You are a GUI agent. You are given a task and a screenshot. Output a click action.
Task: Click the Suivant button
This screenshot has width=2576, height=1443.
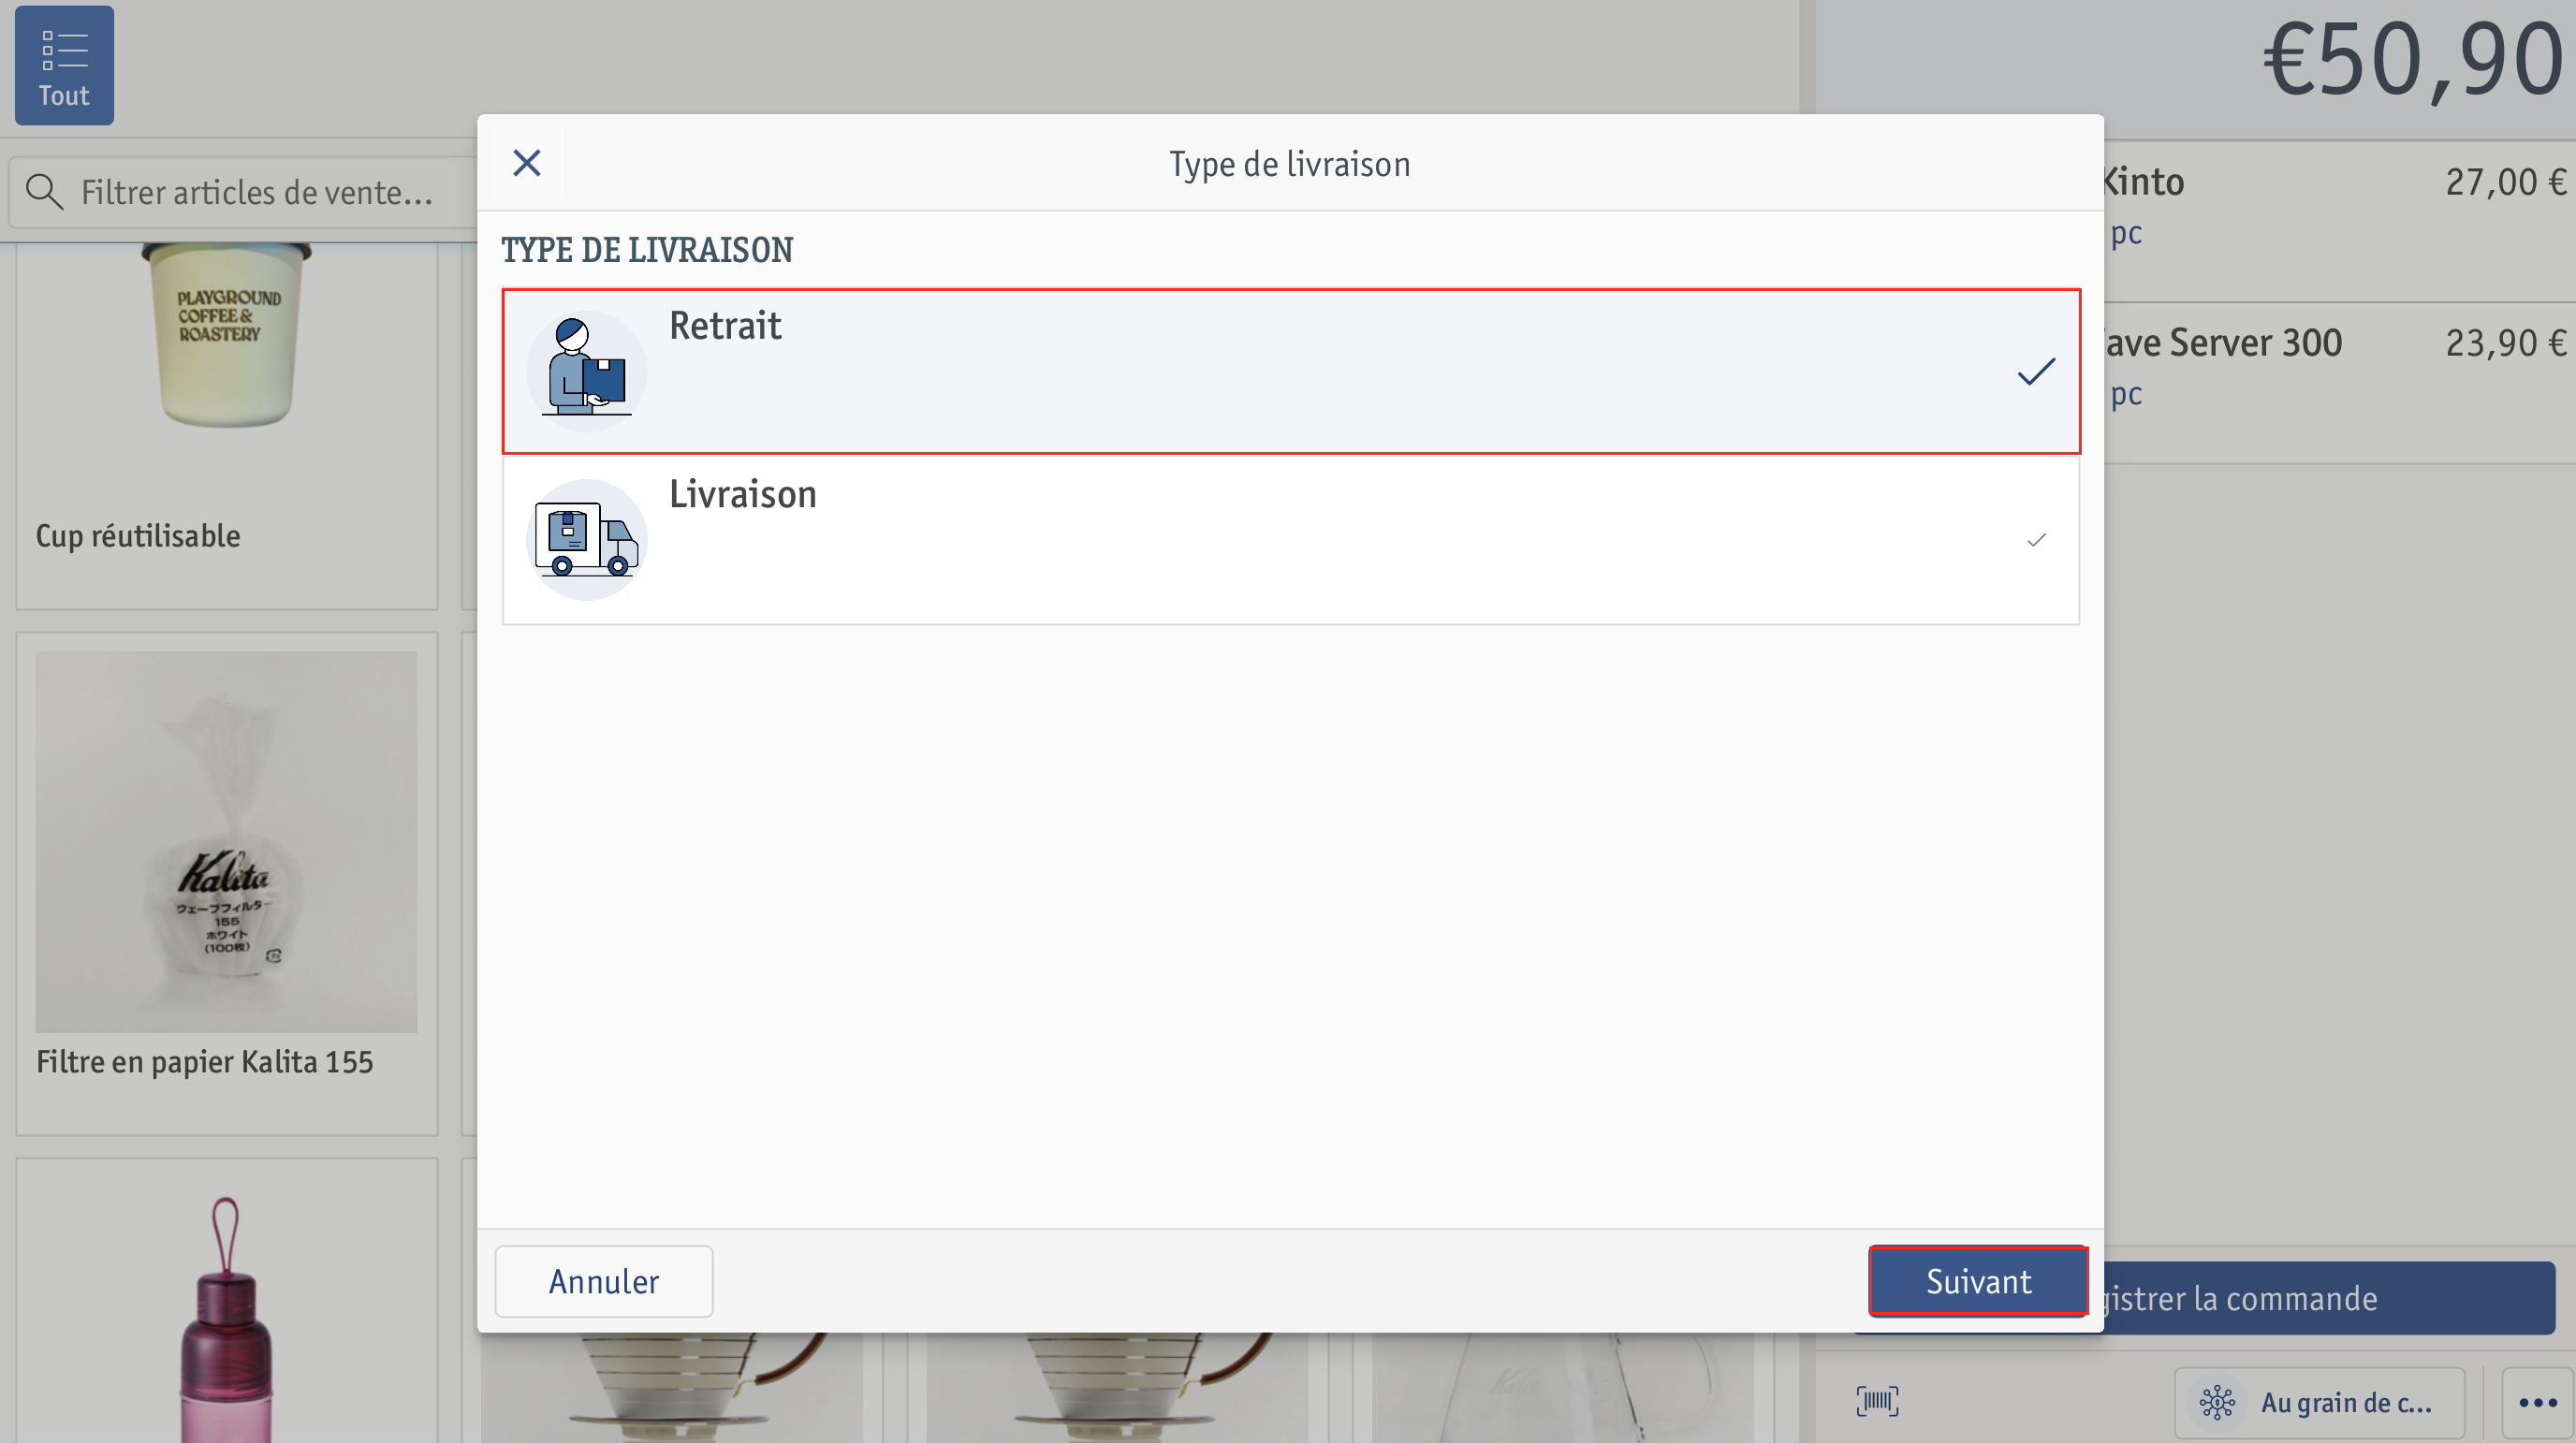[1978, 1281]
